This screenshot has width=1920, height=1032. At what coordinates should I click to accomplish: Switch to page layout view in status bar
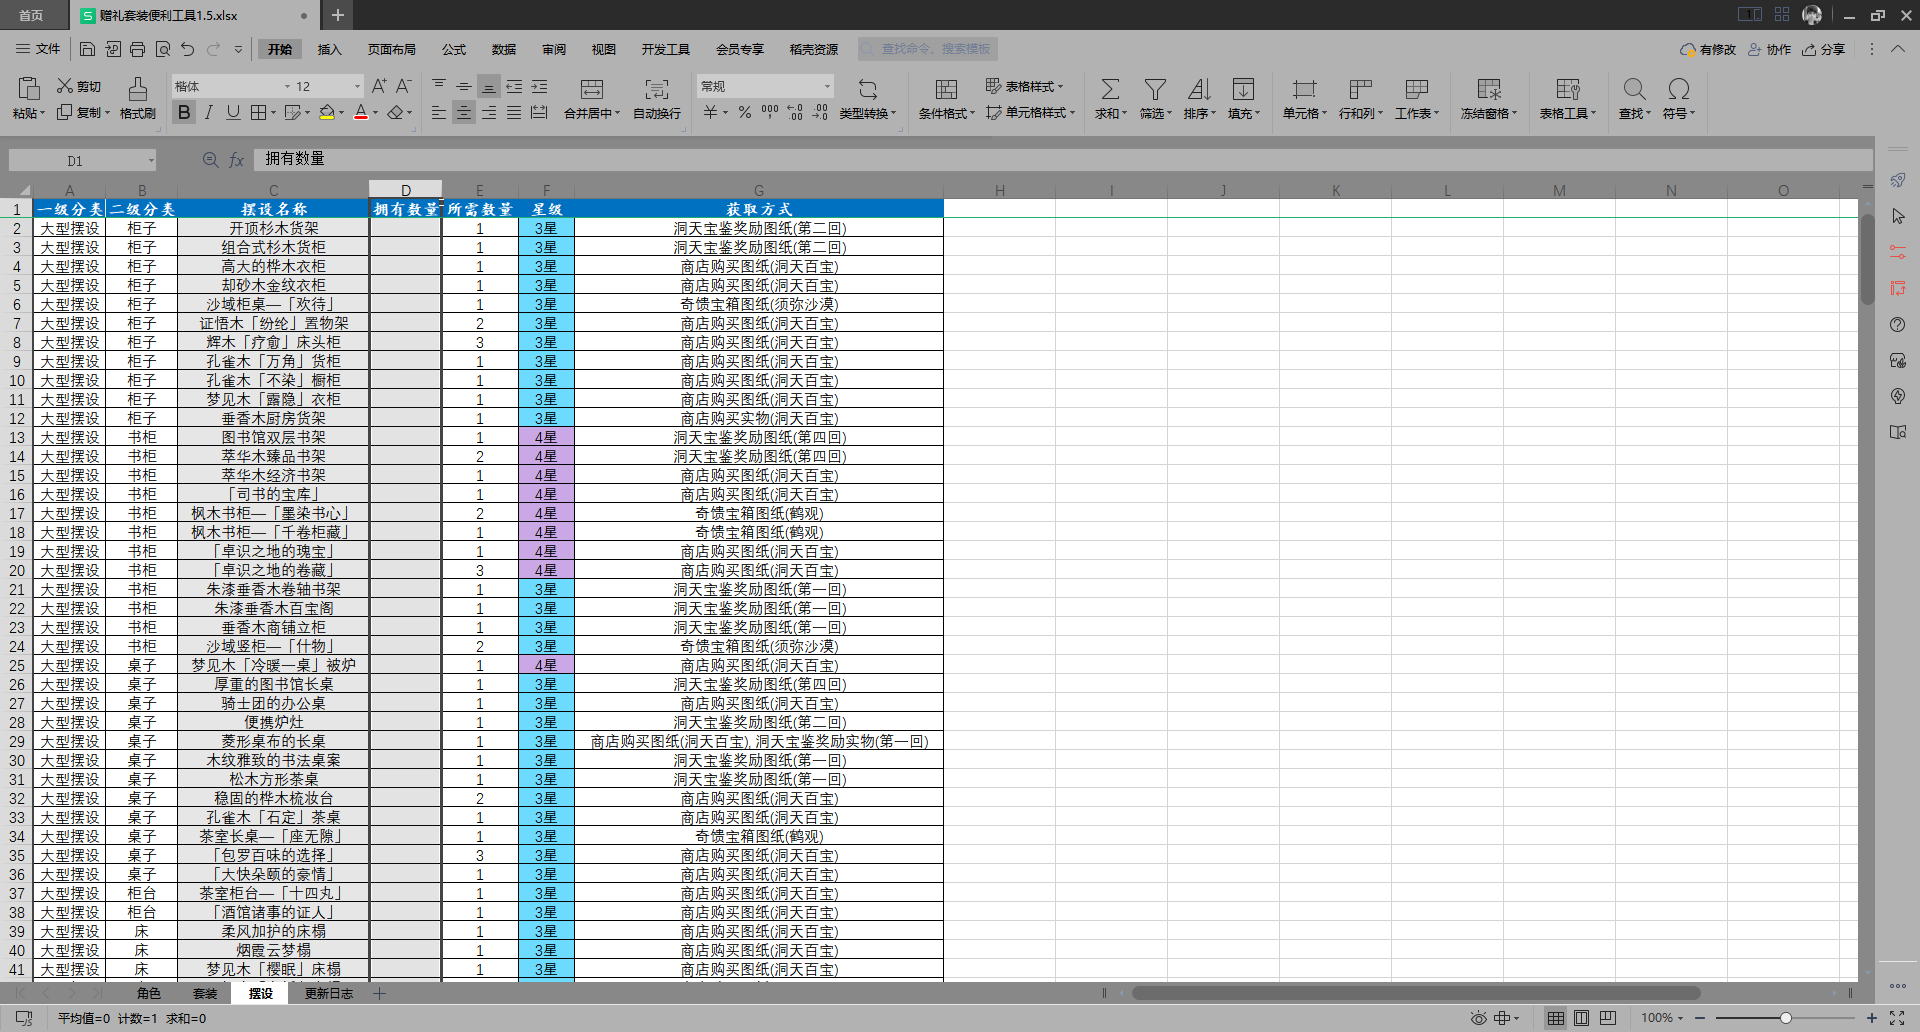coord(1582,1018)
